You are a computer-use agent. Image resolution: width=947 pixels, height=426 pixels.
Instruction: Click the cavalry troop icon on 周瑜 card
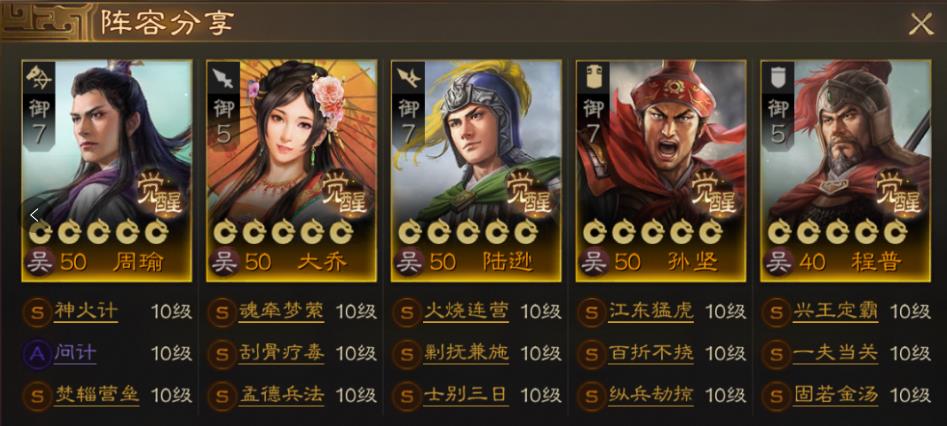point(39,77)
